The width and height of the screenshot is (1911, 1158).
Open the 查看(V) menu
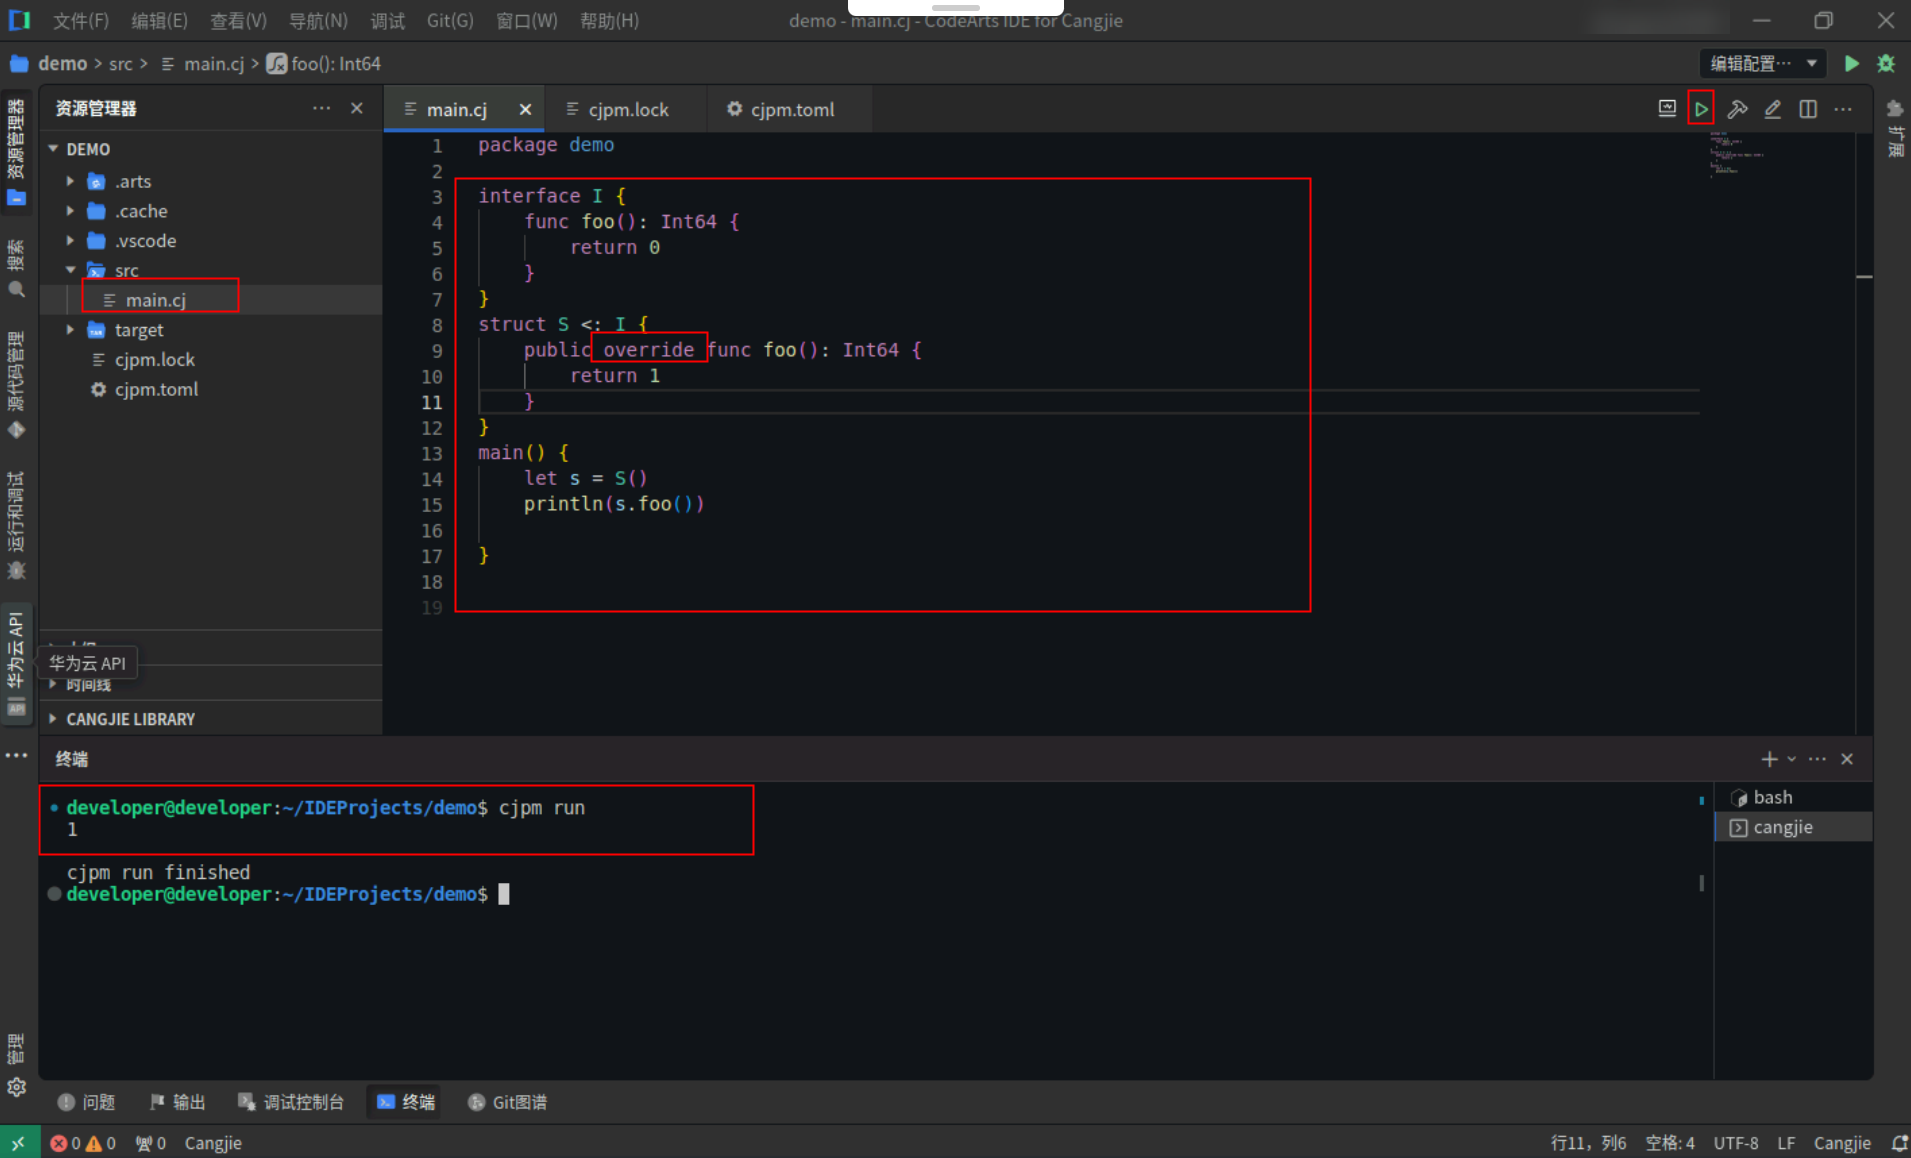(238, 21)
